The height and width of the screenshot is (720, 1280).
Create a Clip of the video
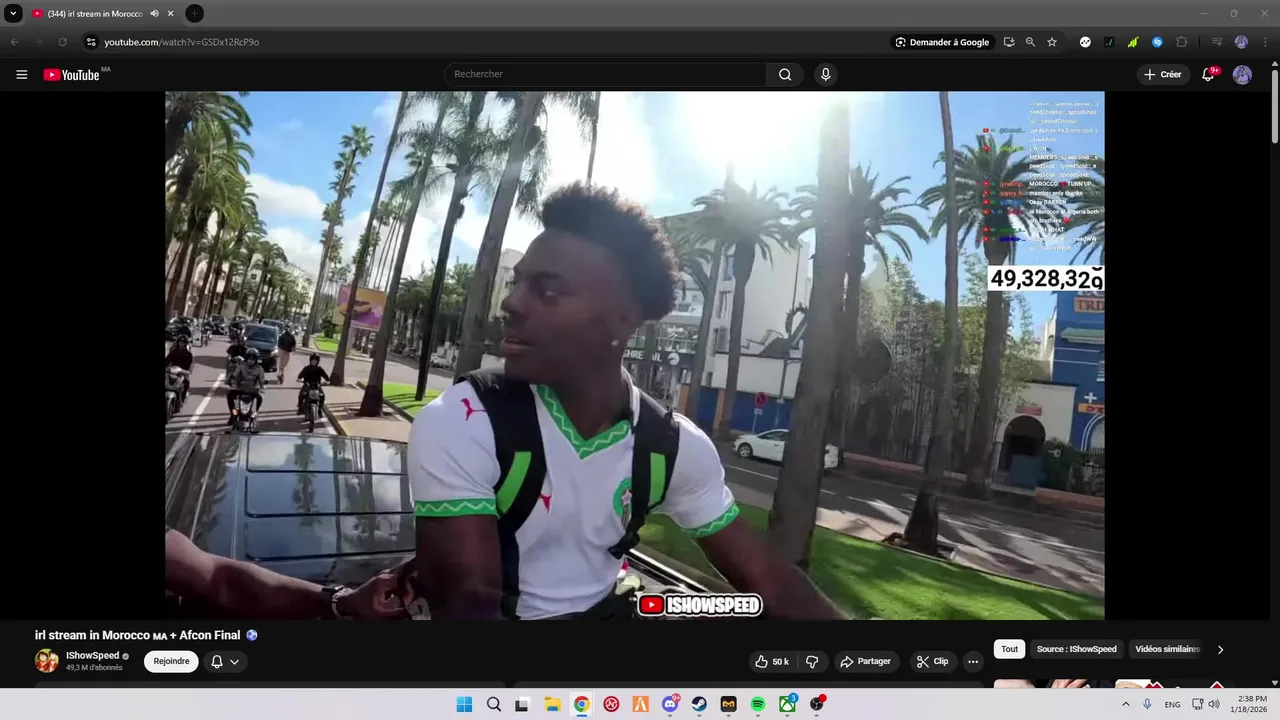(x=932, y=662)
